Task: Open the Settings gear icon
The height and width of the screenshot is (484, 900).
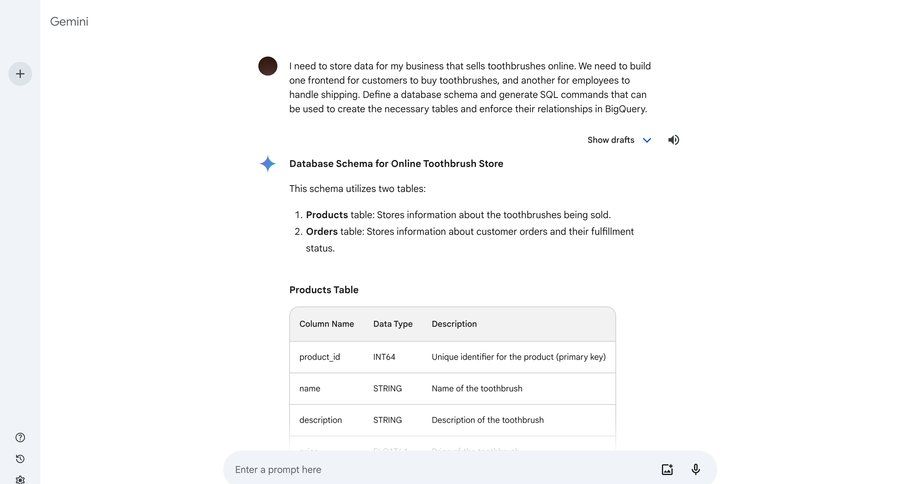Action: (x=20, y=479)
